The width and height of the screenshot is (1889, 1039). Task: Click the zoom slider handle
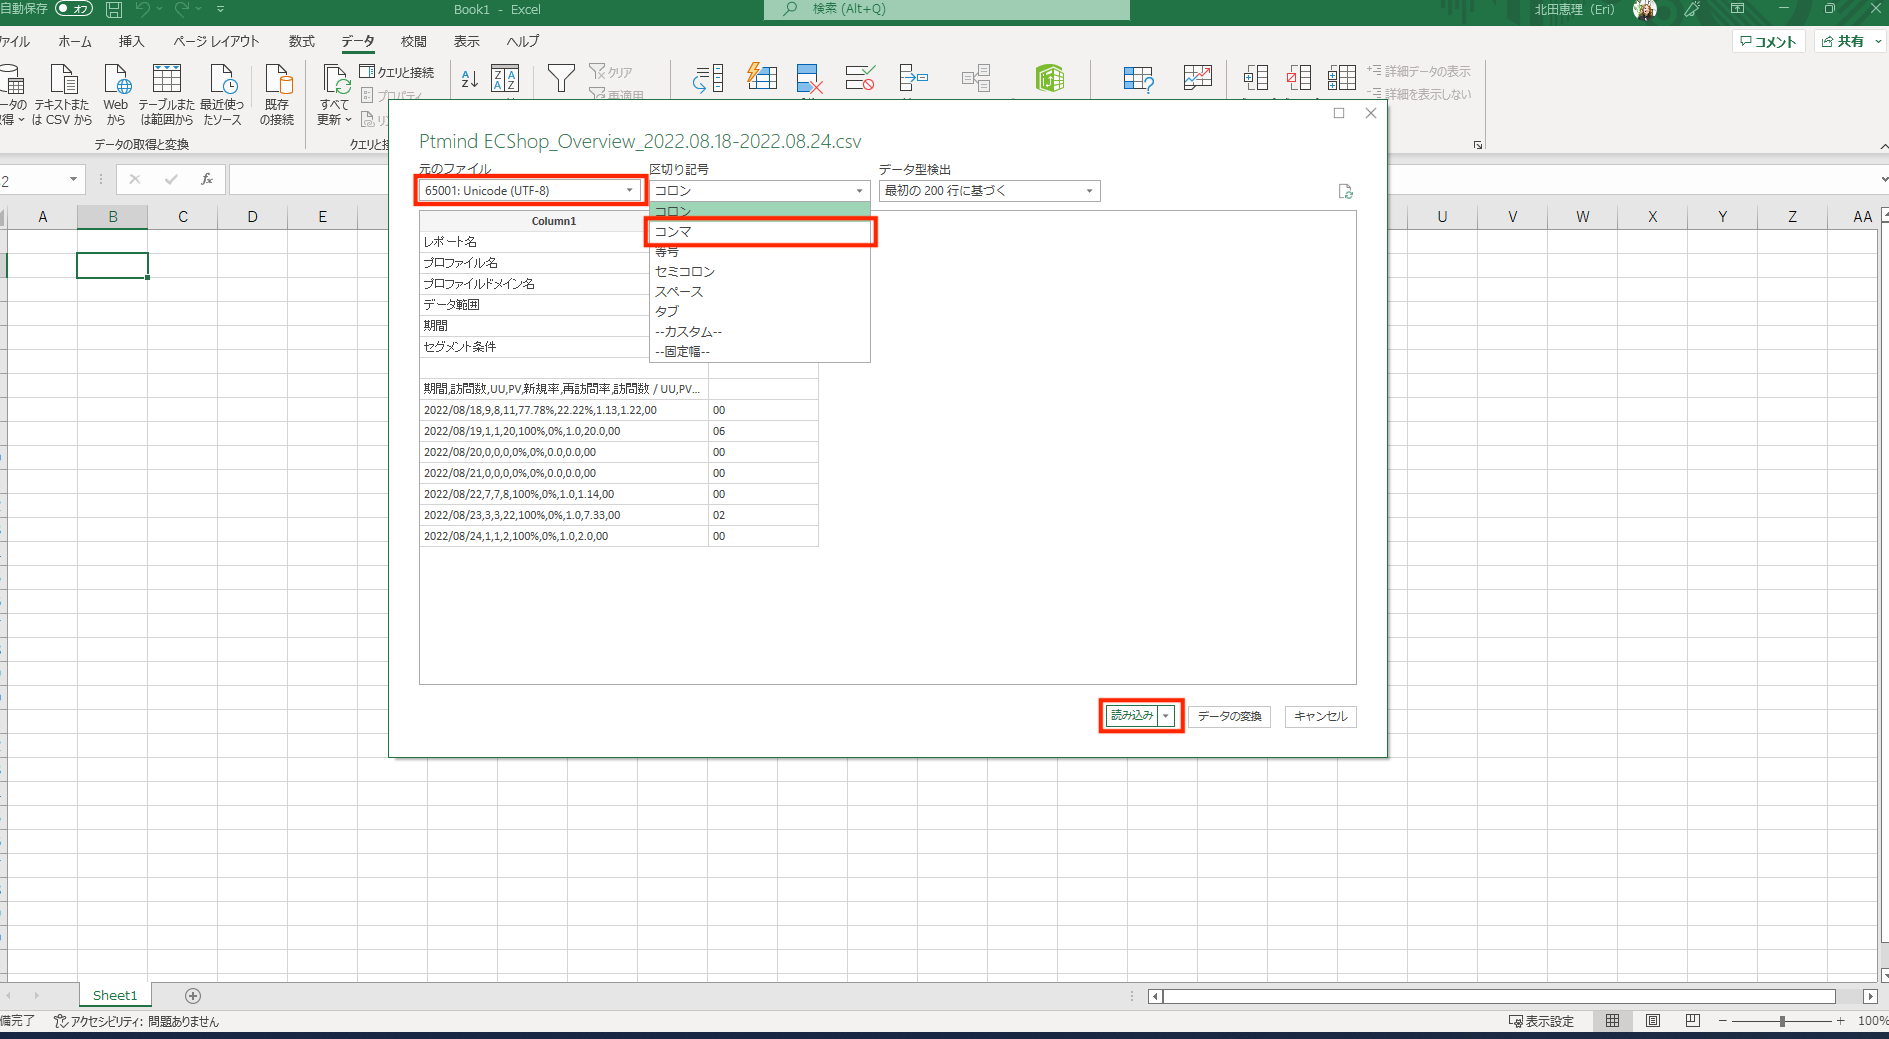(x=1782, y=1021)
